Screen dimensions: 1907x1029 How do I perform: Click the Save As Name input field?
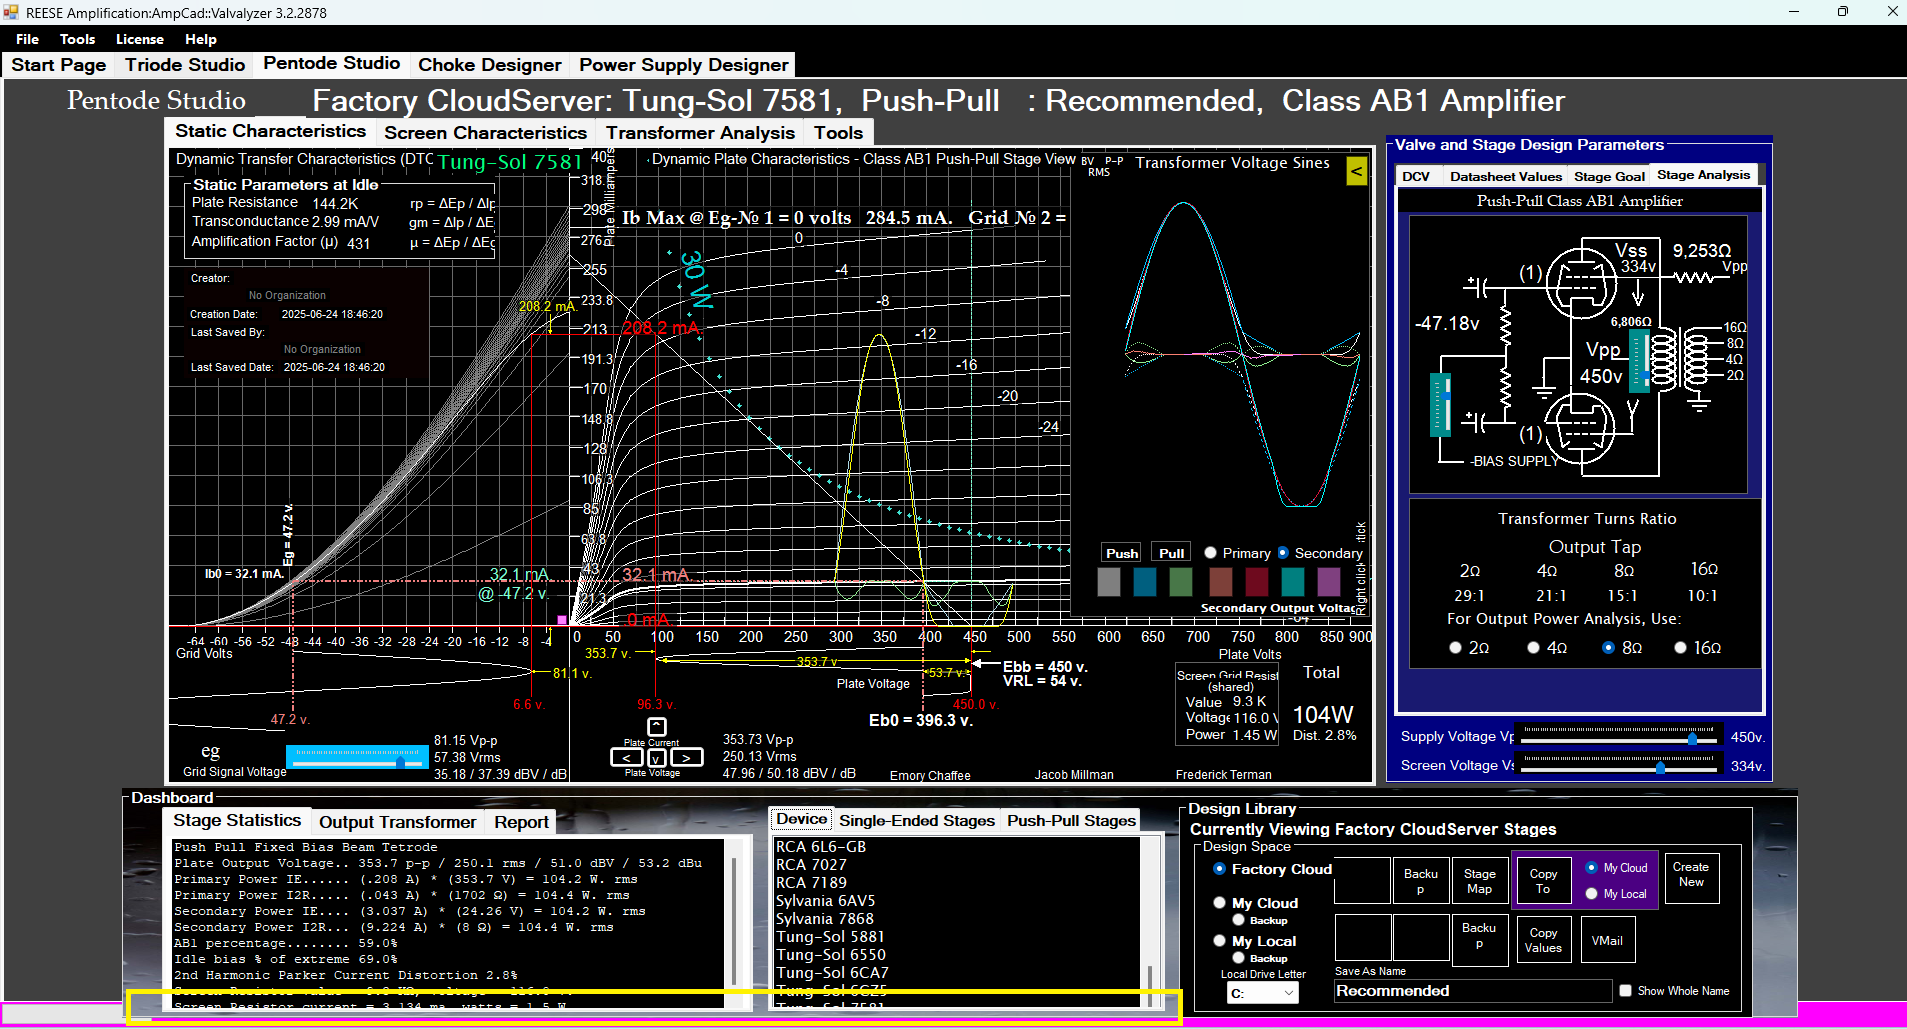(x=1473, y=991)
